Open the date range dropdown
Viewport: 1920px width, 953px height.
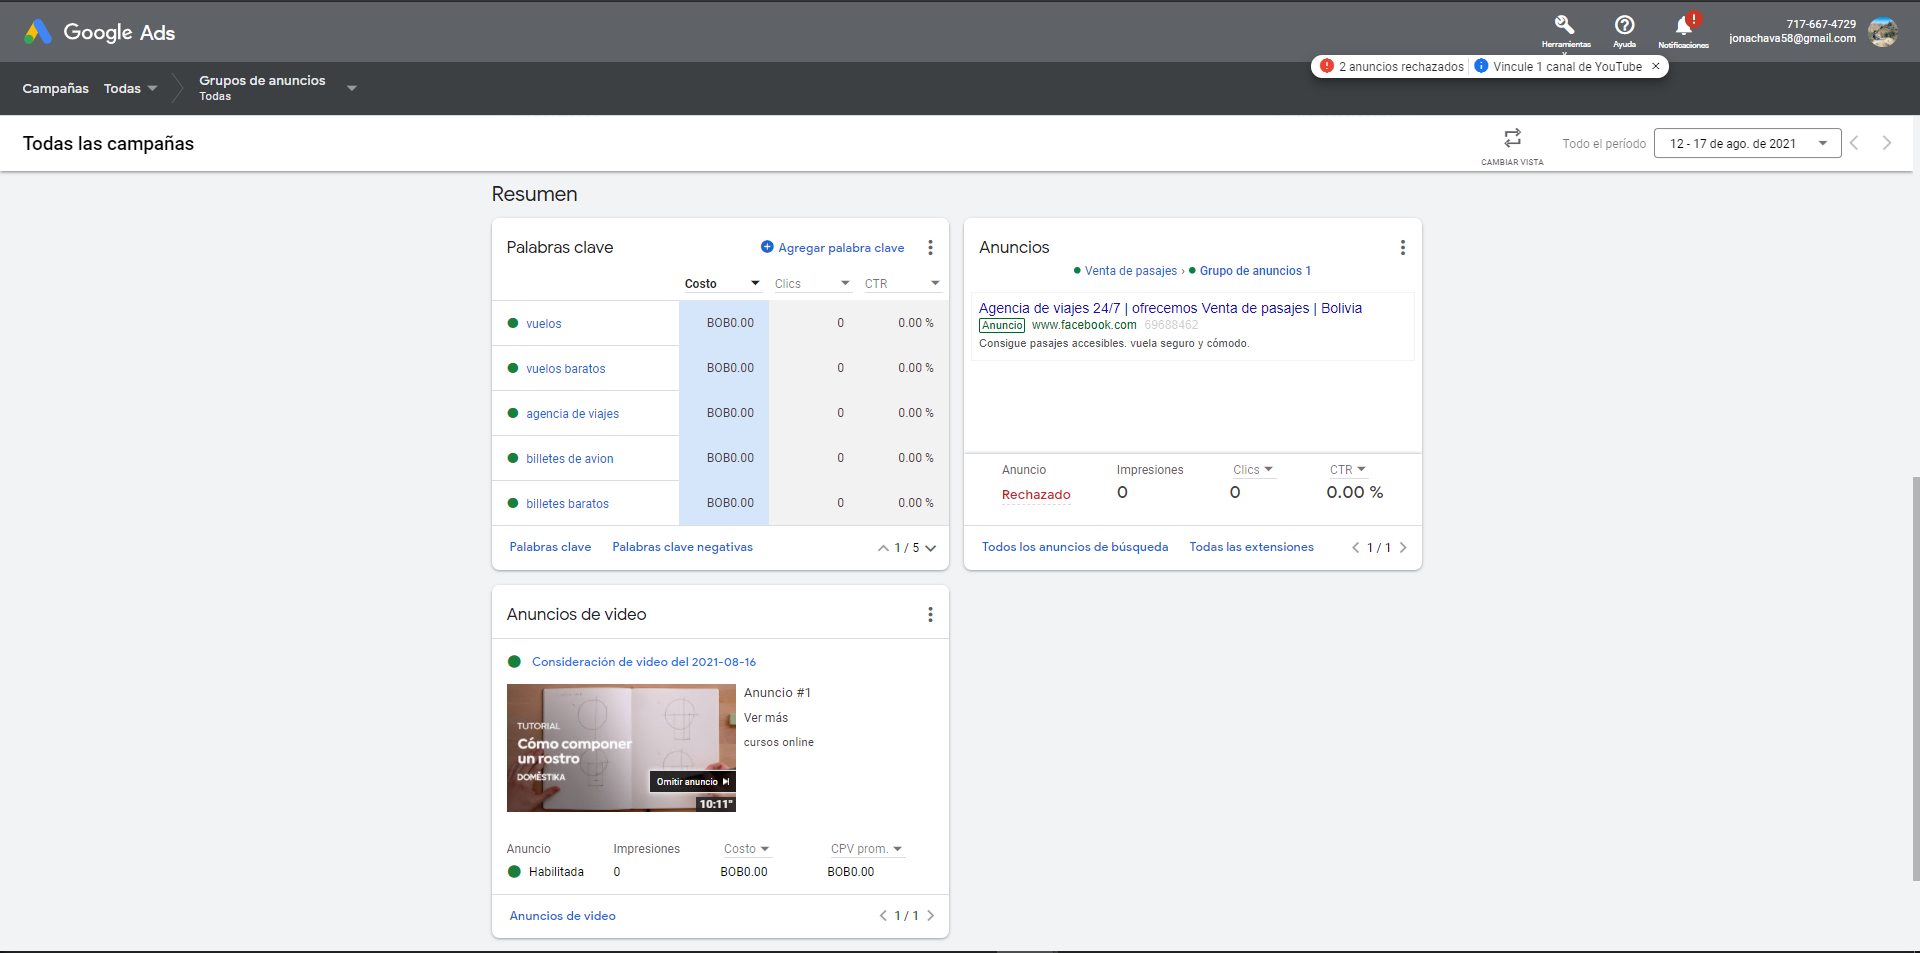click(x=1747, y=143)
